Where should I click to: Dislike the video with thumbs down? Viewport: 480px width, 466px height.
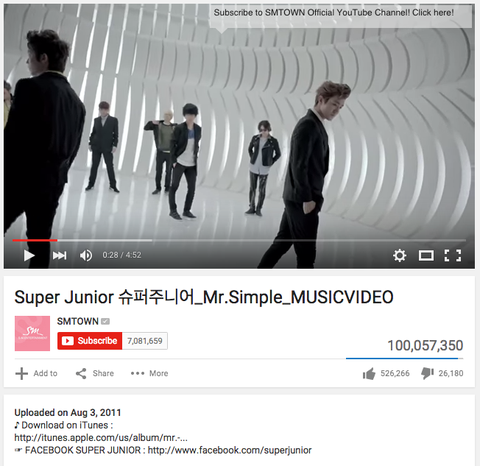coord(428,374)
